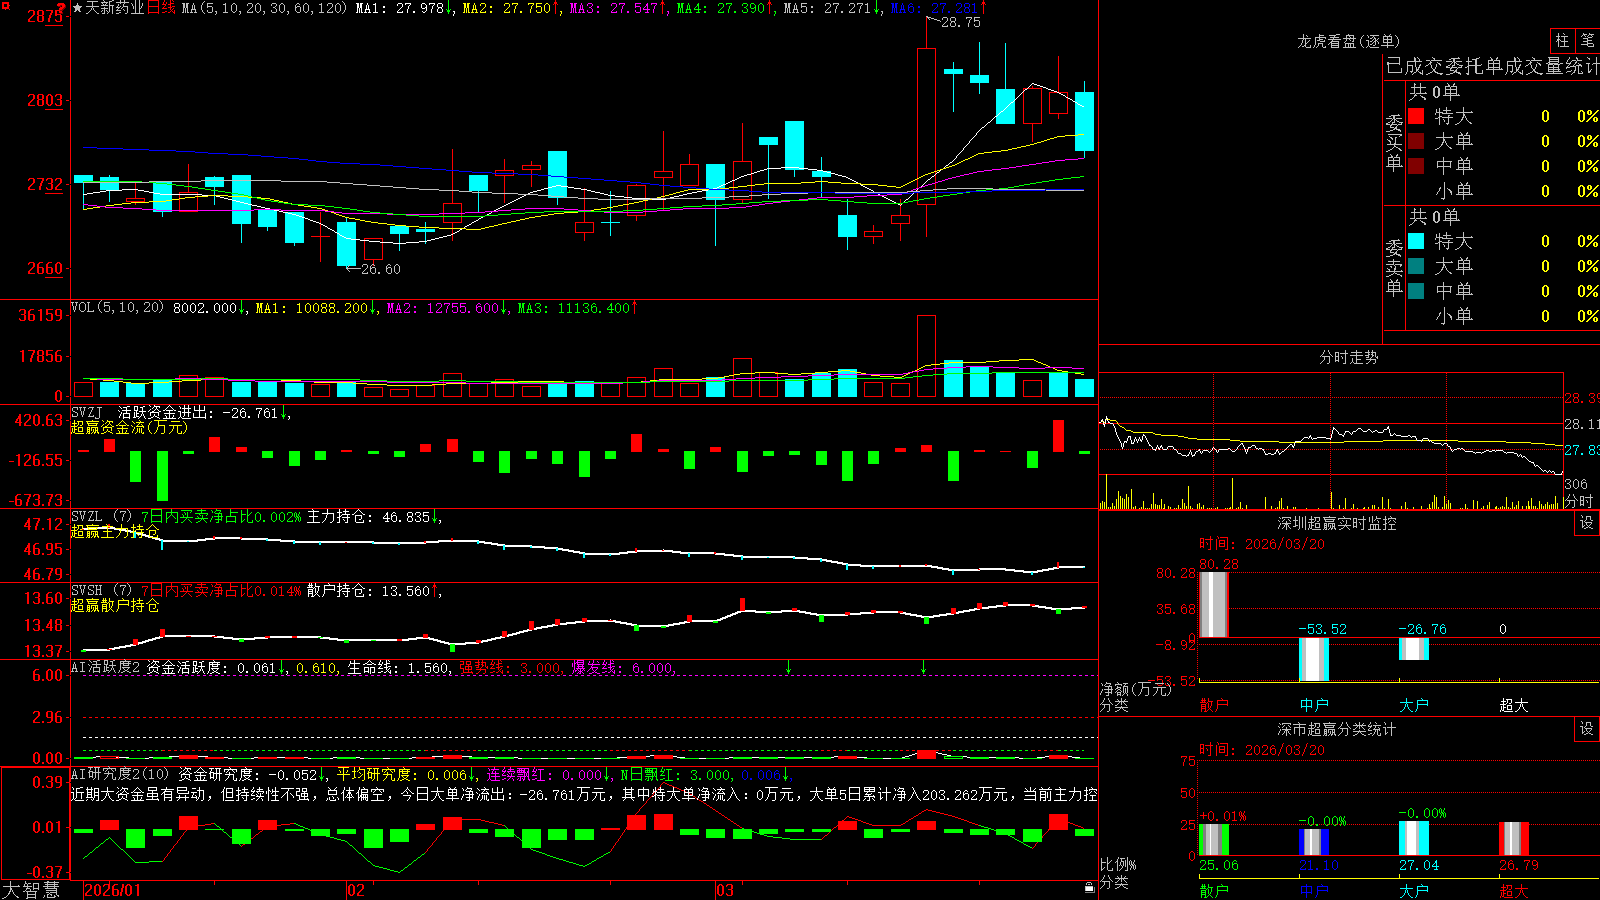Click the 超赢主力持仓 yellow label
1600x900 pixels.
pos(115,531)
